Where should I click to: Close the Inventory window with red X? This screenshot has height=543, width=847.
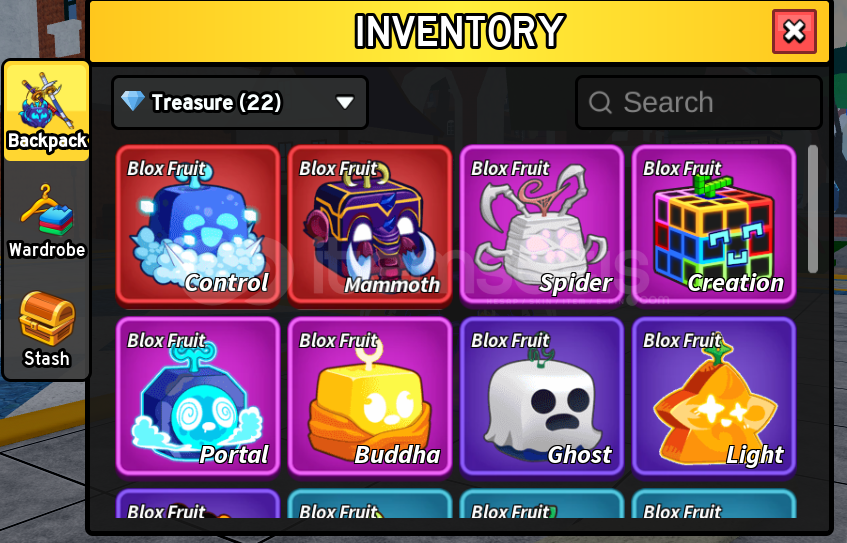pos(794,31)
